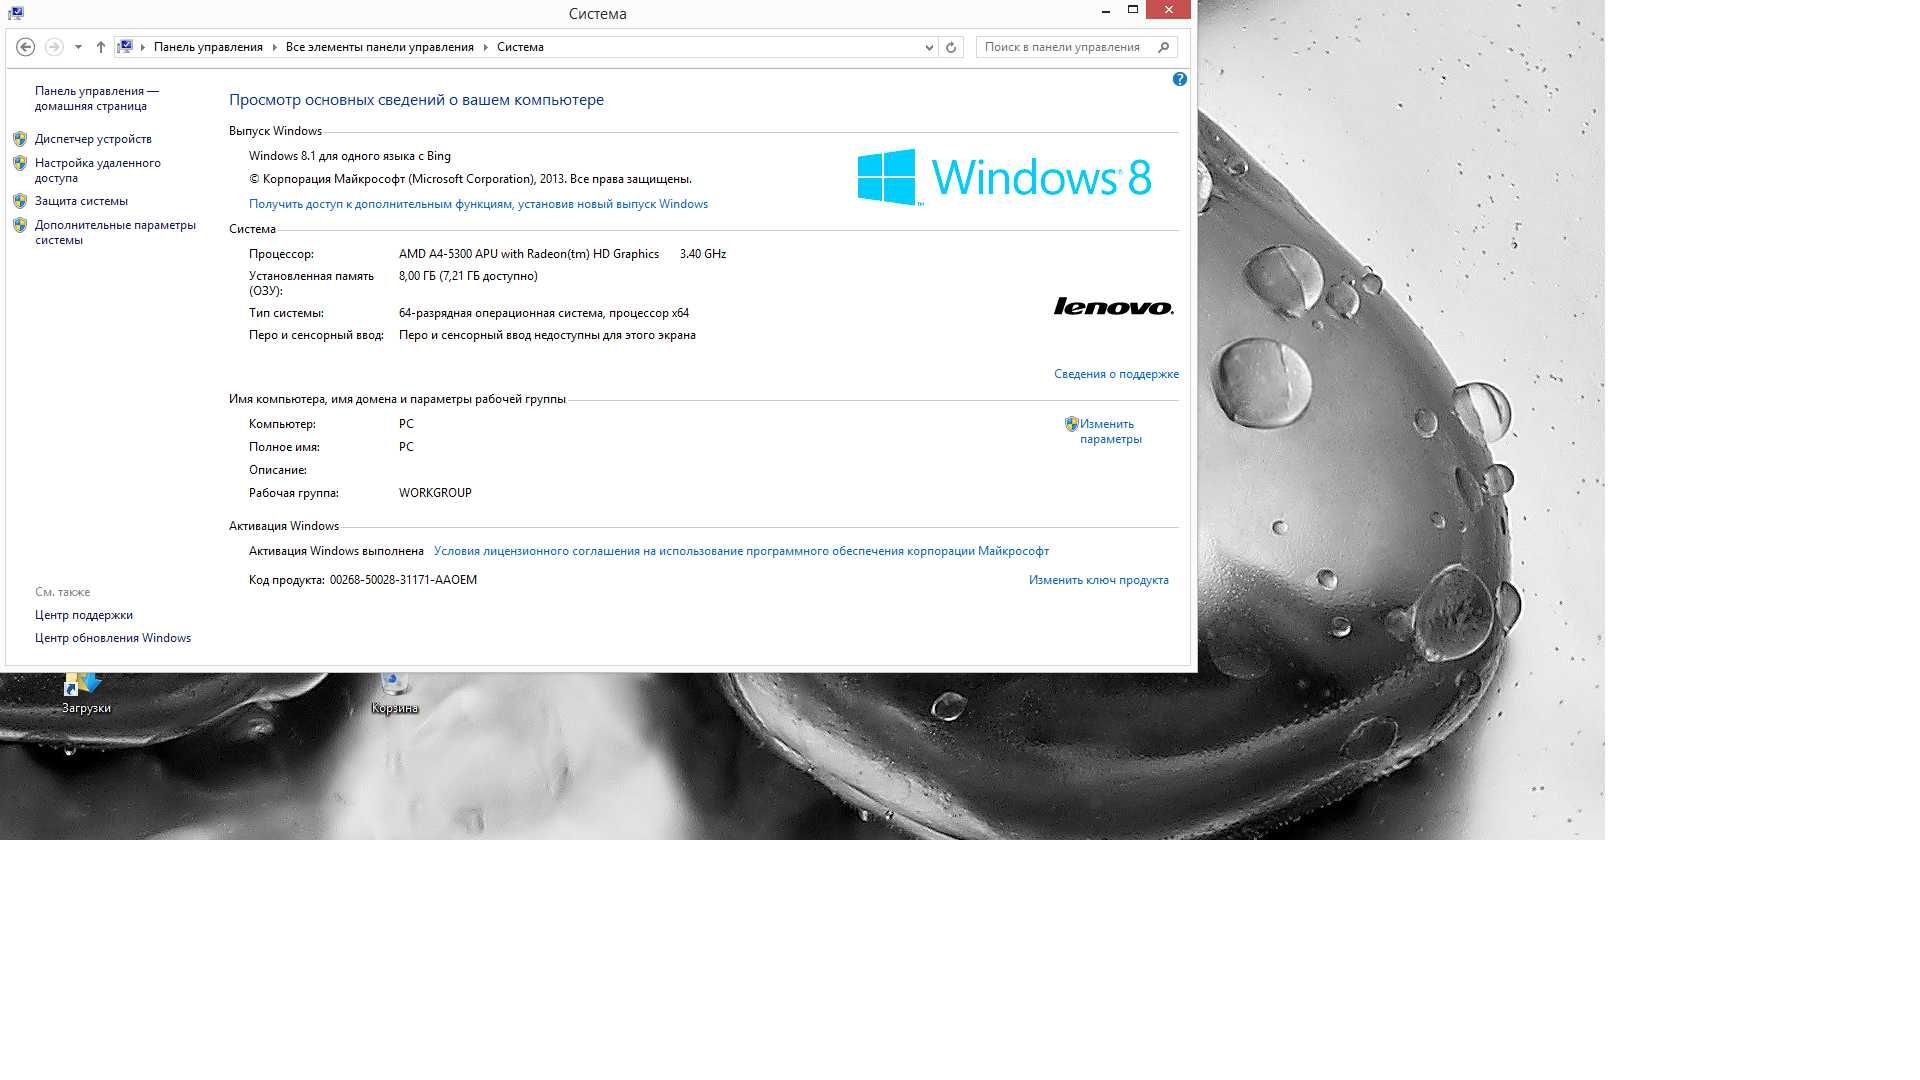Open Help via blue question mark

coord(1180,79)
